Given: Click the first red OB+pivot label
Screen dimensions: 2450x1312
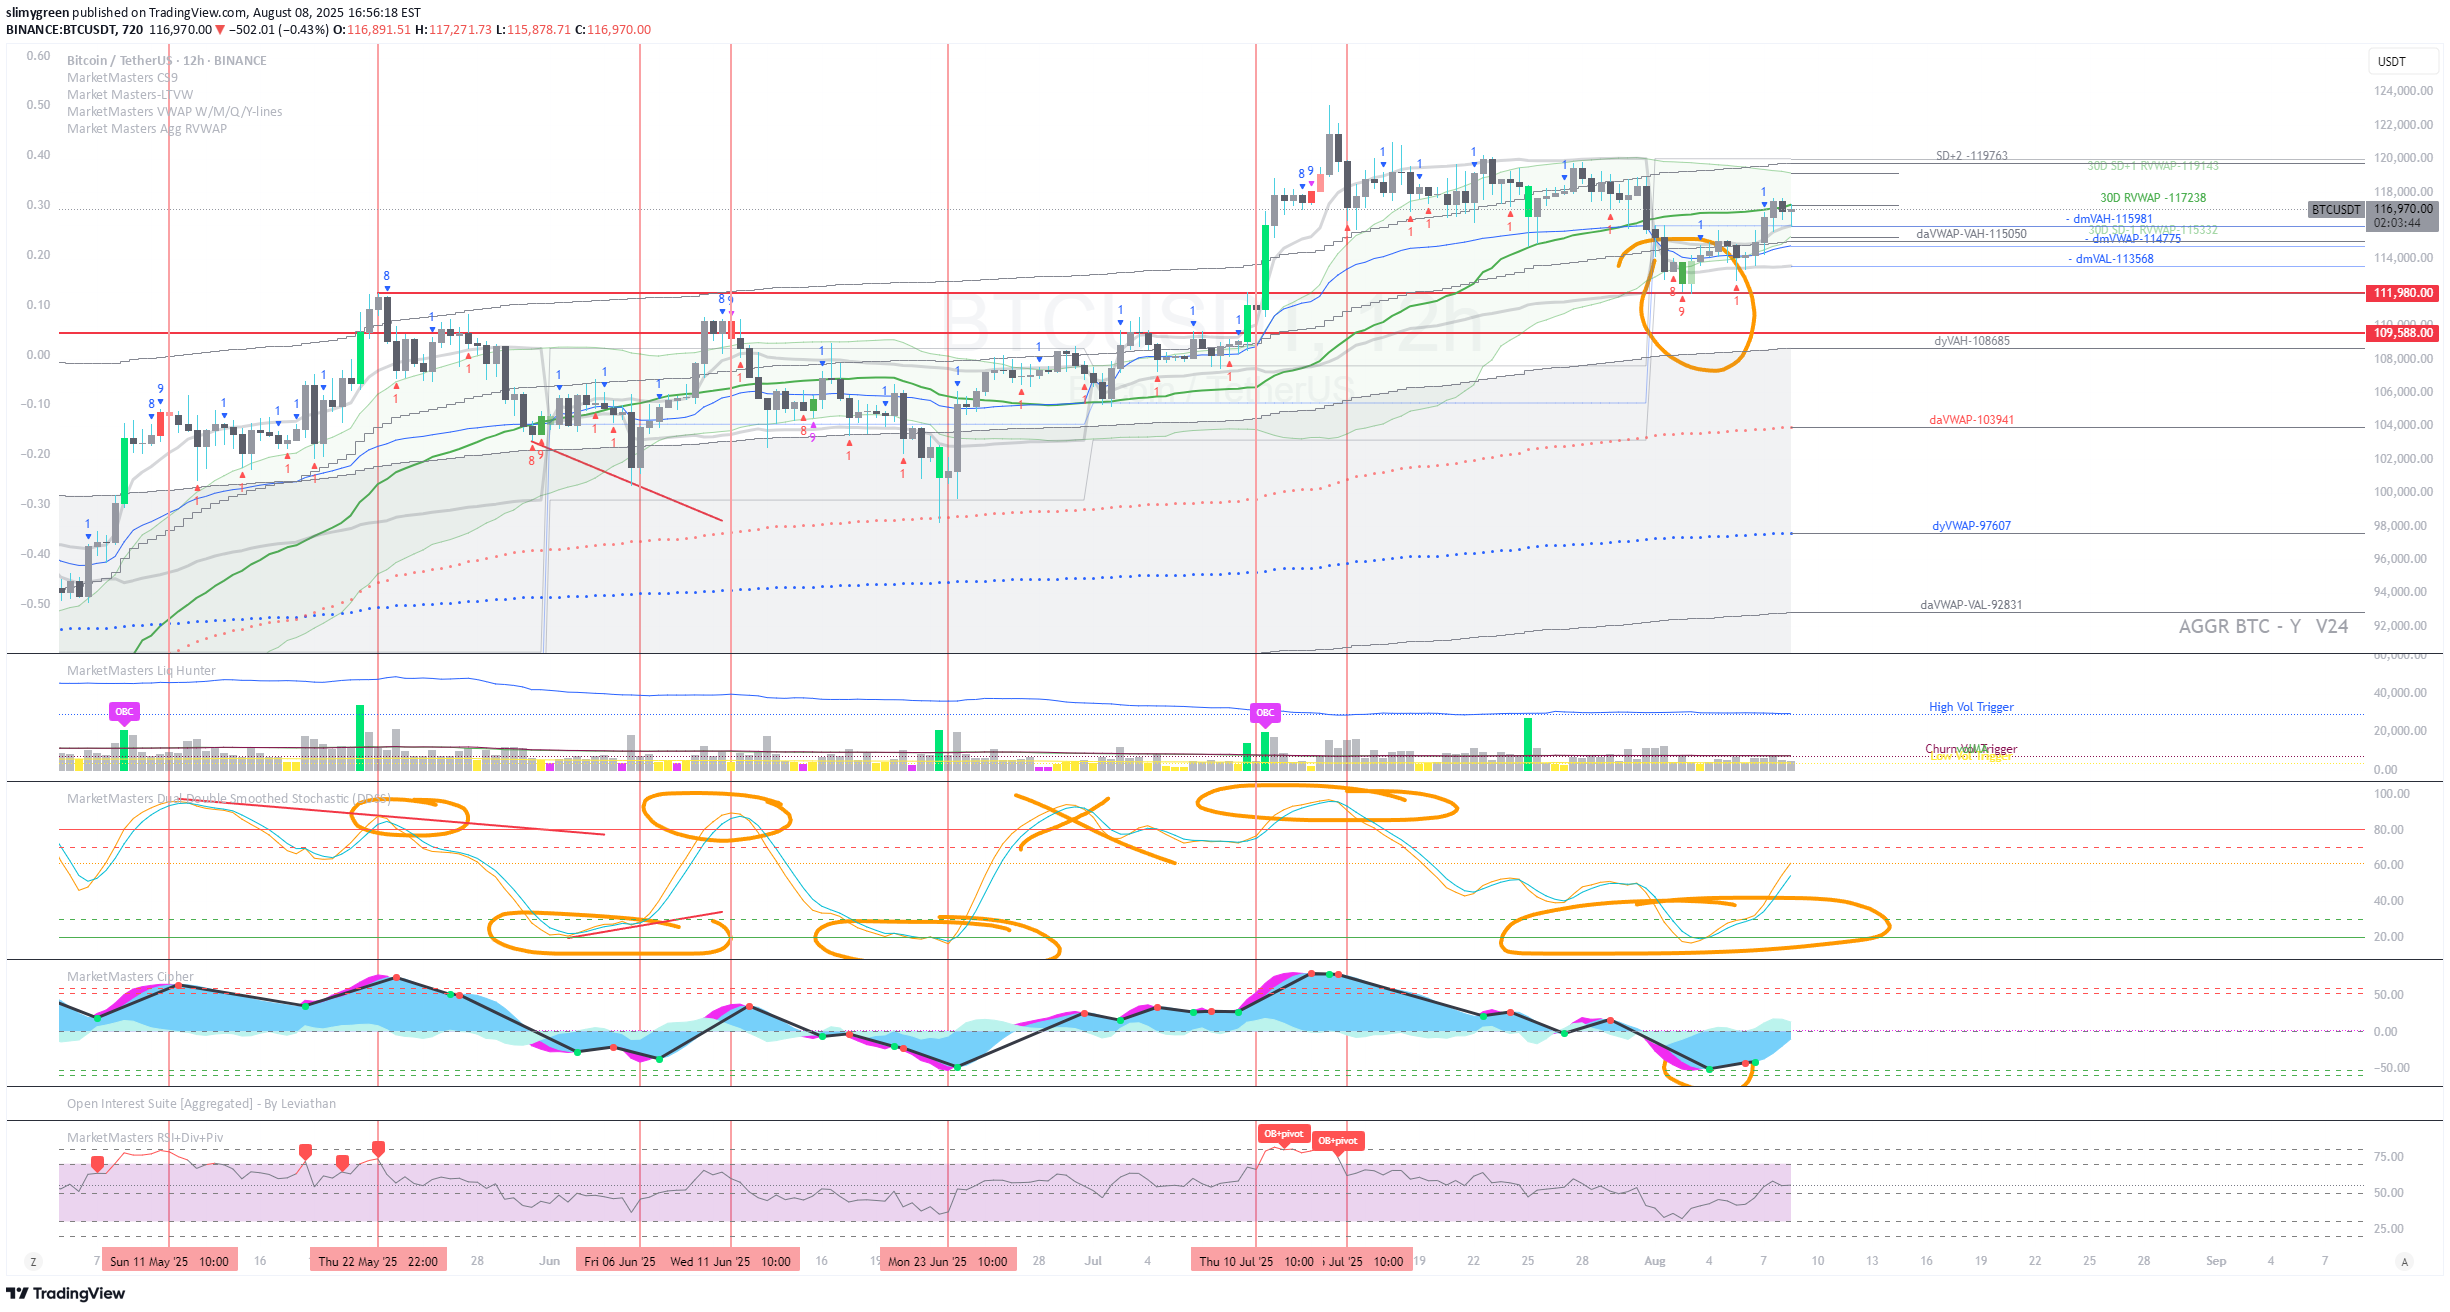Looking at the screenshot, I should (1283, 1134).
